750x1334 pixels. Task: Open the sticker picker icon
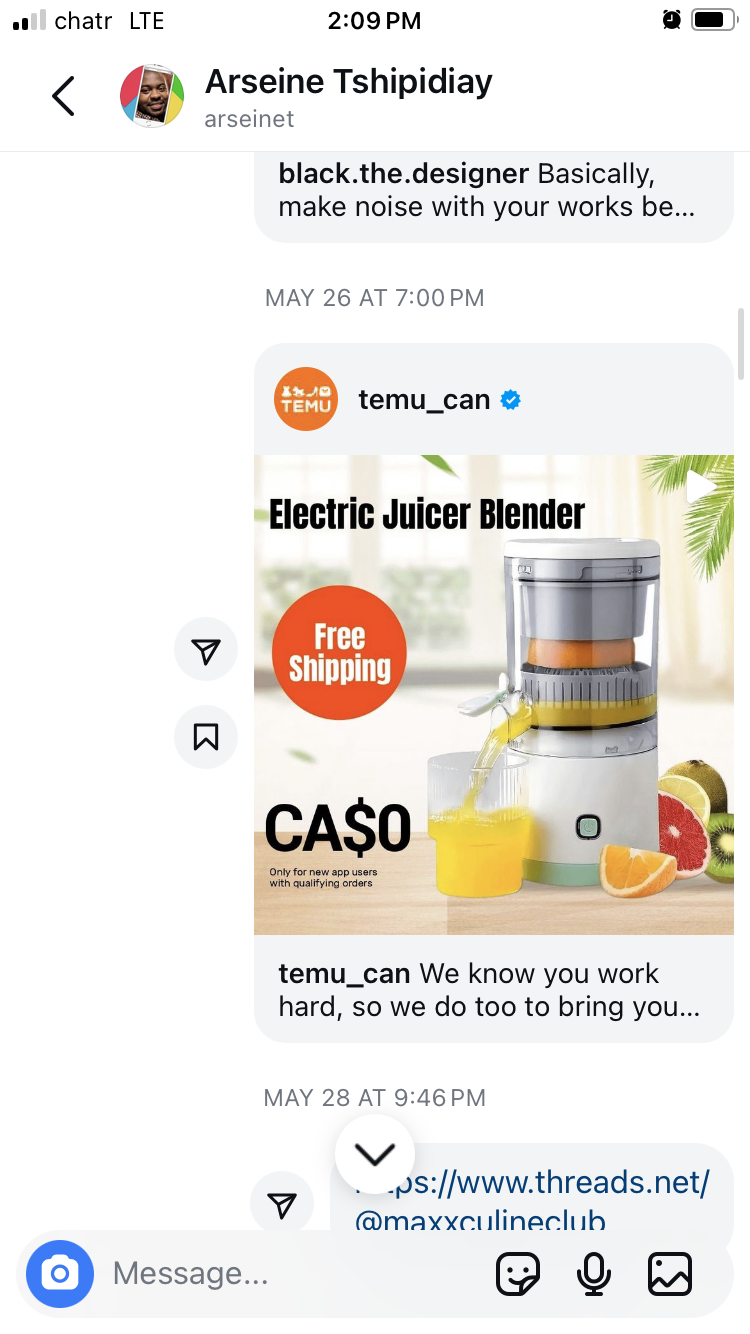click(x=518, y=1274)
